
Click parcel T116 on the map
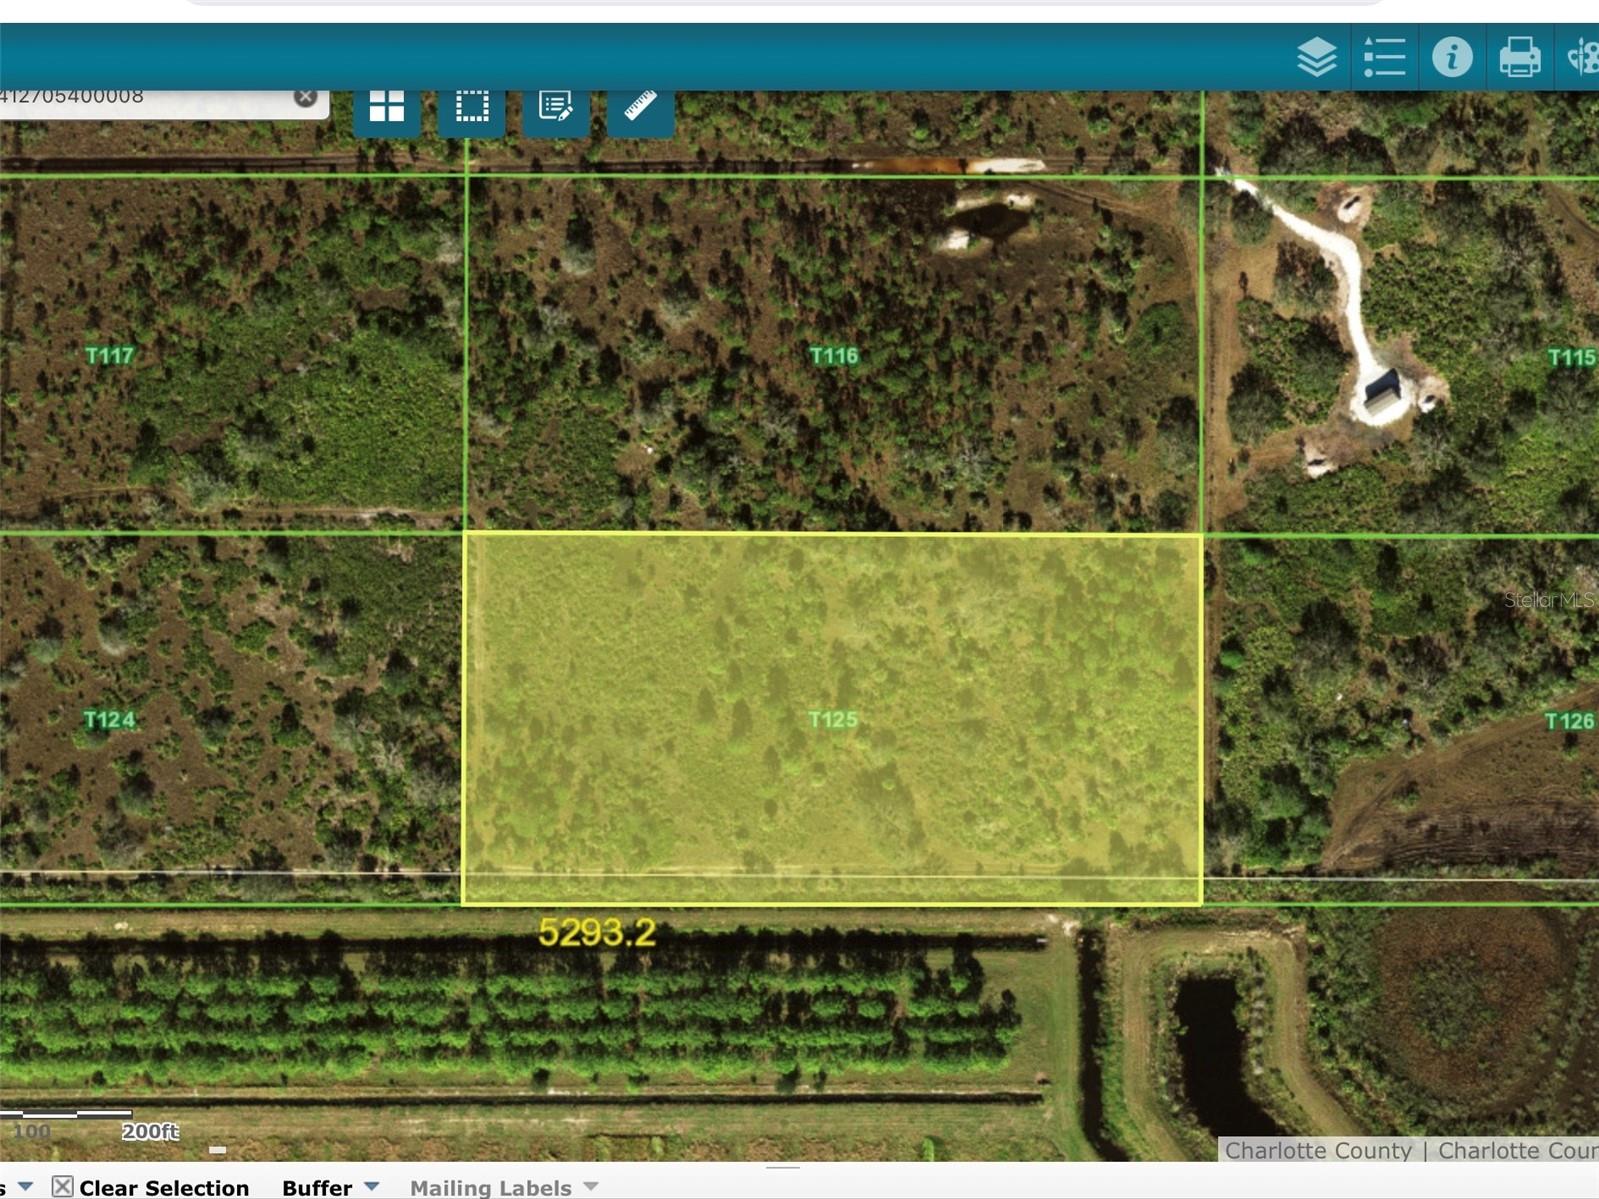pyautogui.click(x=833, y=356)
